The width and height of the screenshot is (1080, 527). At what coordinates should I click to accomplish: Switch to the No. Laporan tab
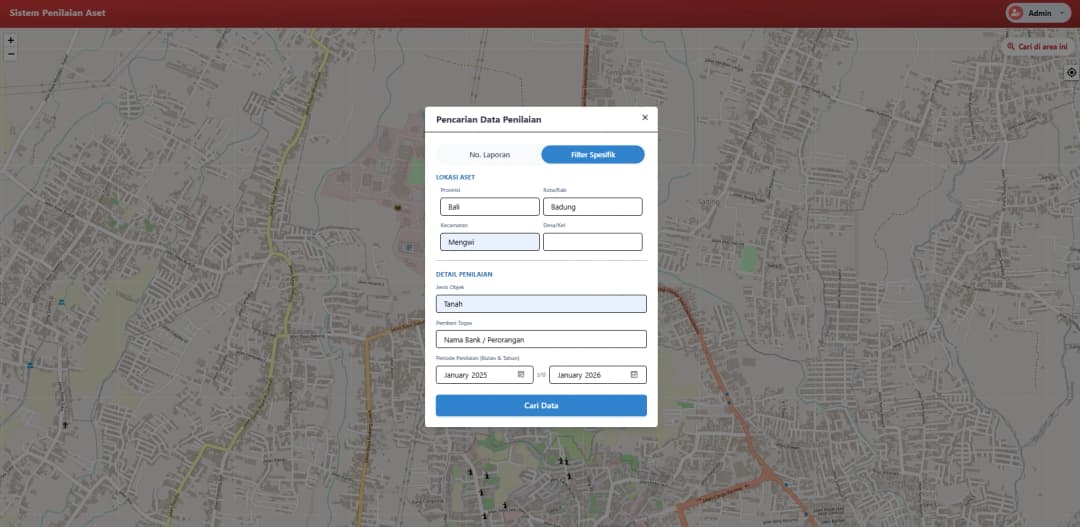click(x=490, y=155)
